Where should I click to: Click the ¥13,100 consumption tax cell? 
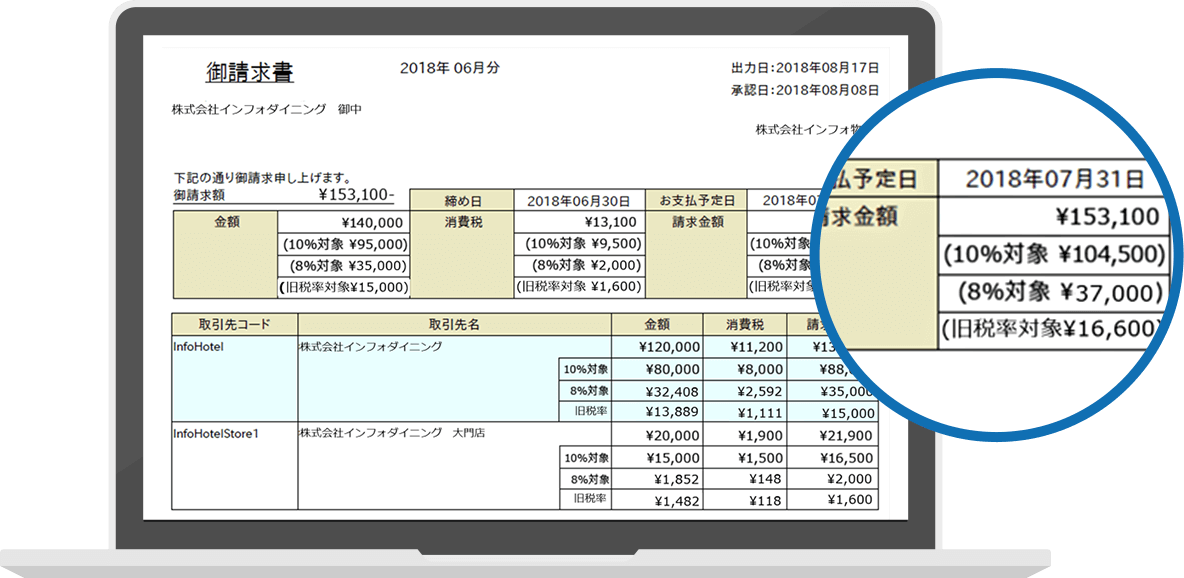coord(579,222)
